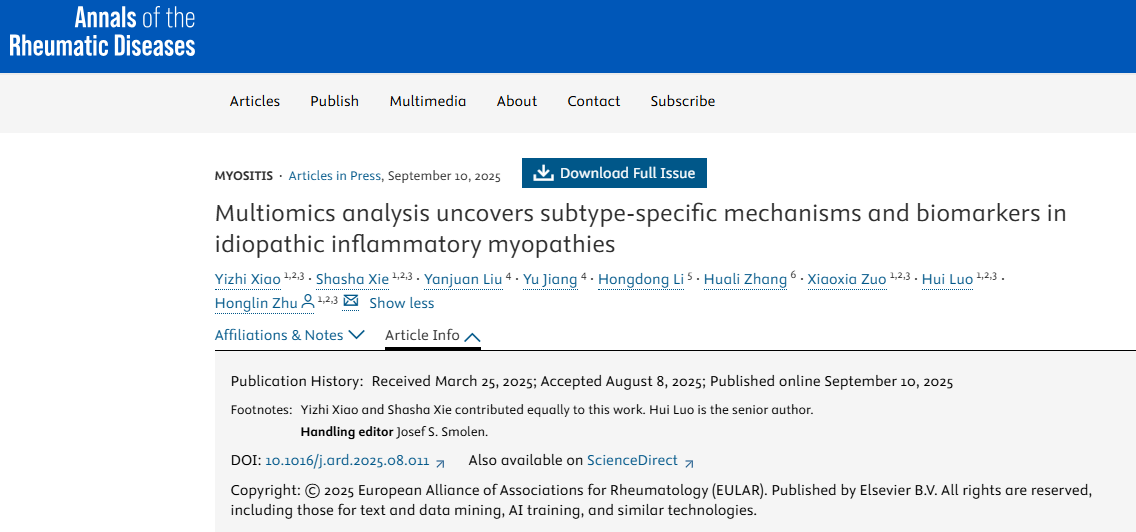
Task: Click the external-link arrow after ScienceDirect
Action: click(689, 462)
